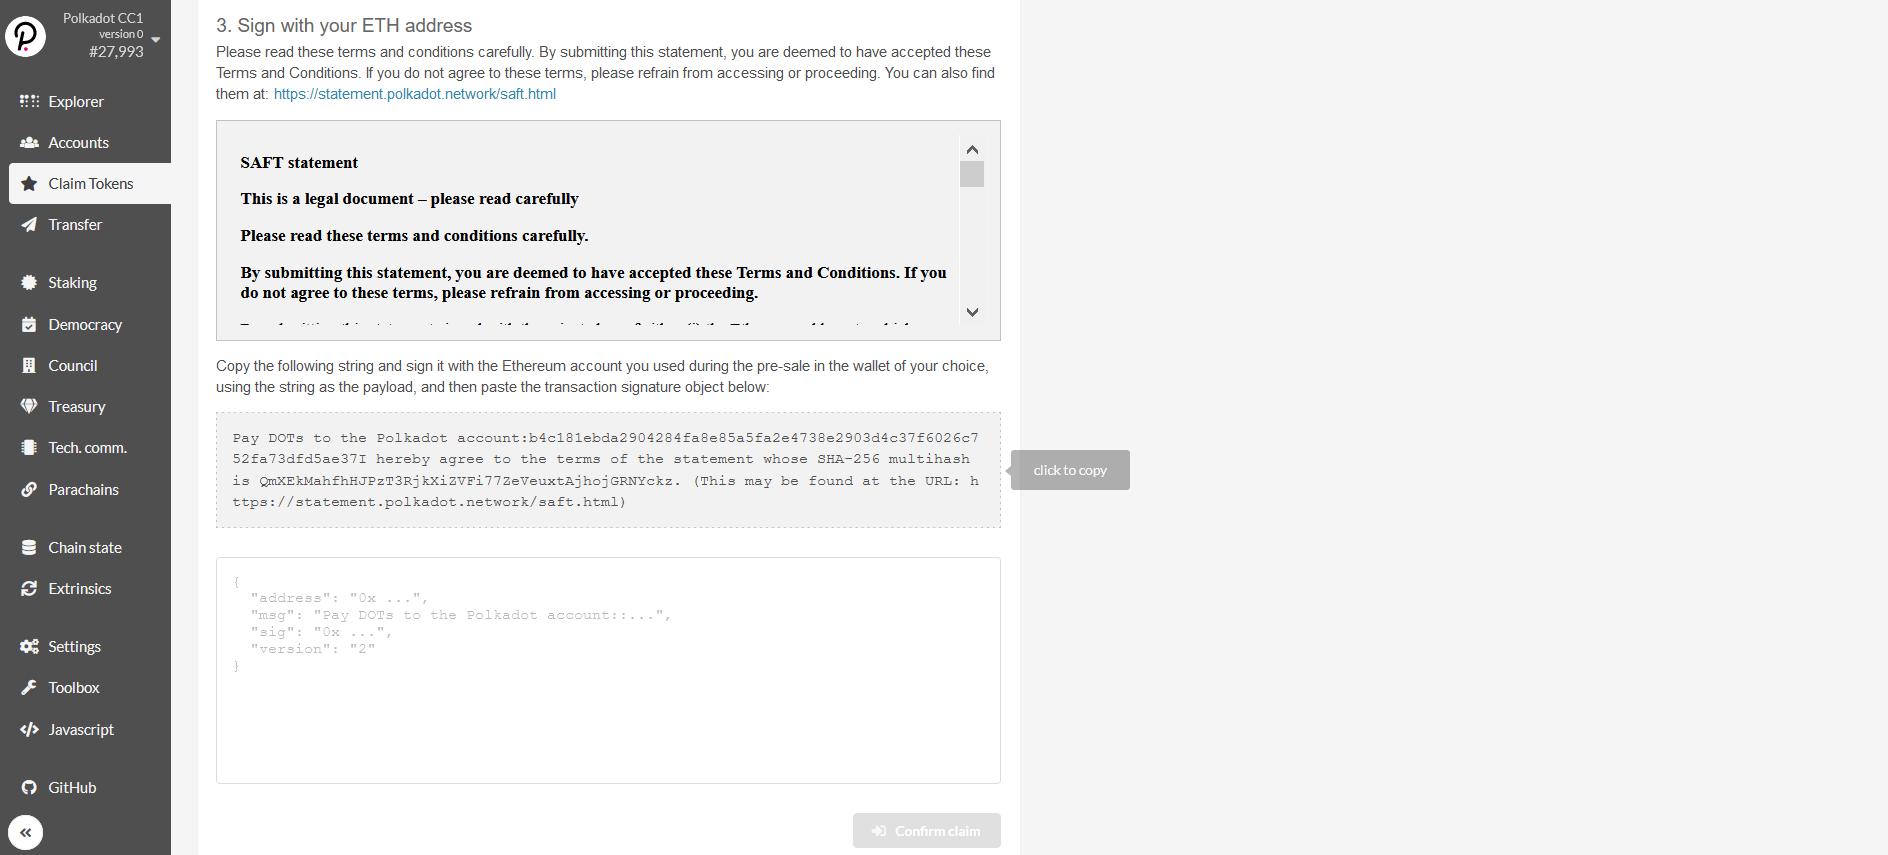Viewport: 1888px width, 855px height.
Task: Click the SAFT statement scrollbar thumb
Action: point(972,174)
